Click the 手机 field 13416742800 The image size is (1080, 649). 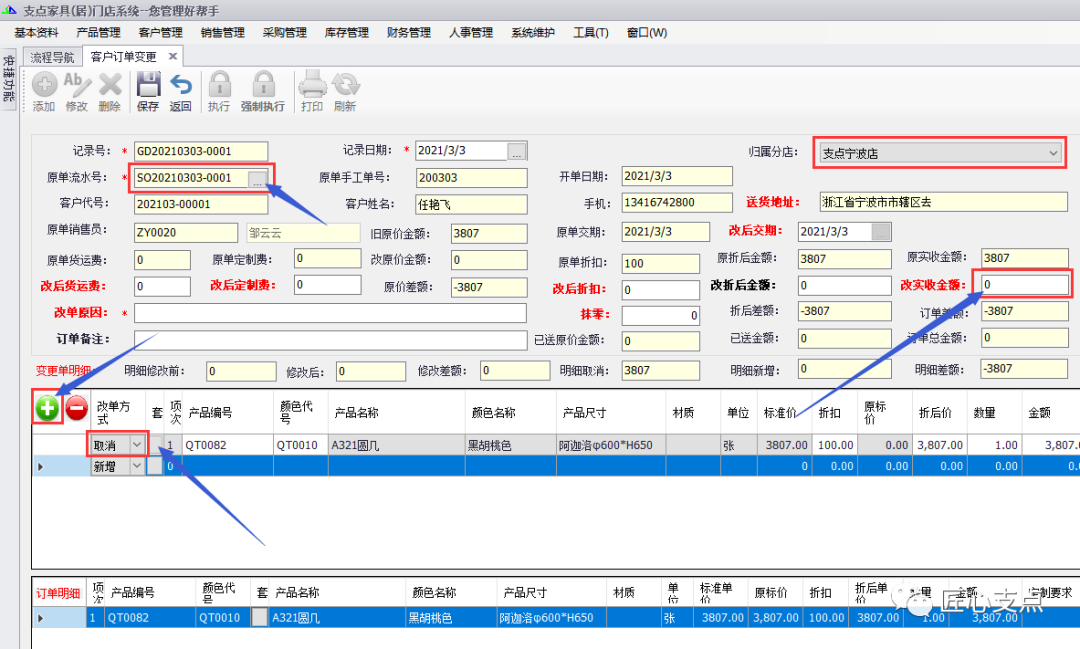(677, 203)
